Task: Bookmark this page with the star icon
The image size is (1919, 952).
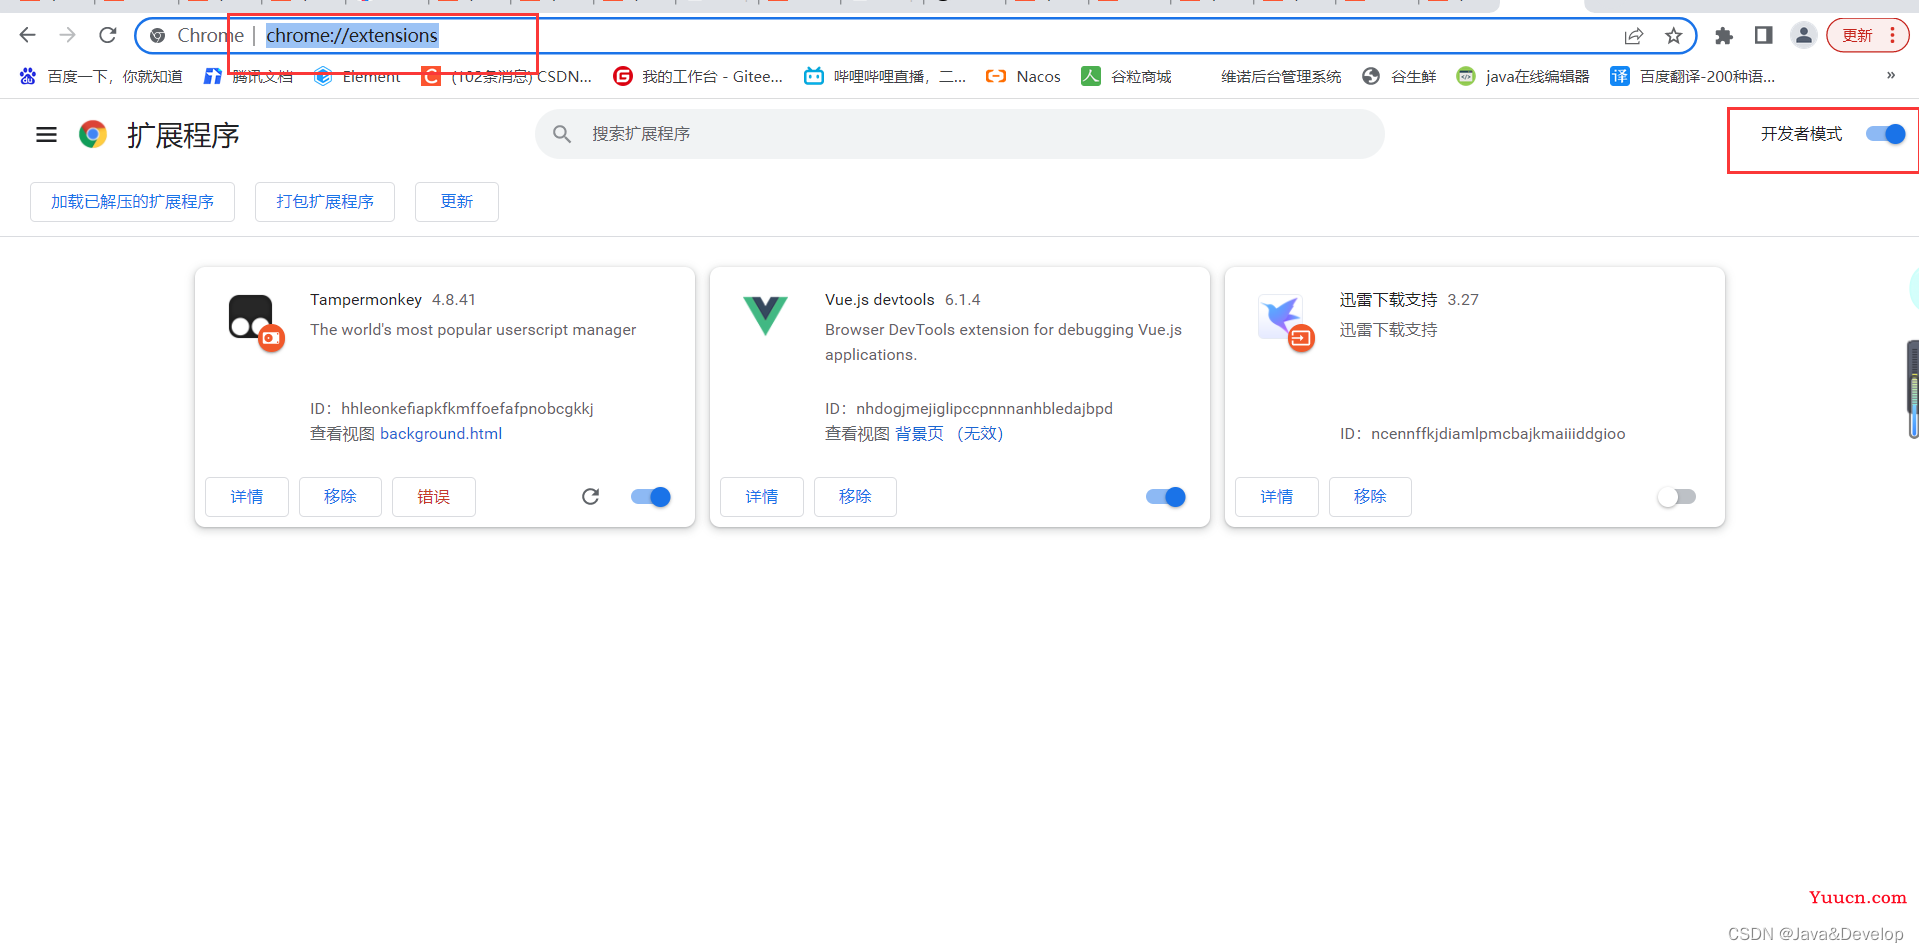Action: (x=1674, y=36)
